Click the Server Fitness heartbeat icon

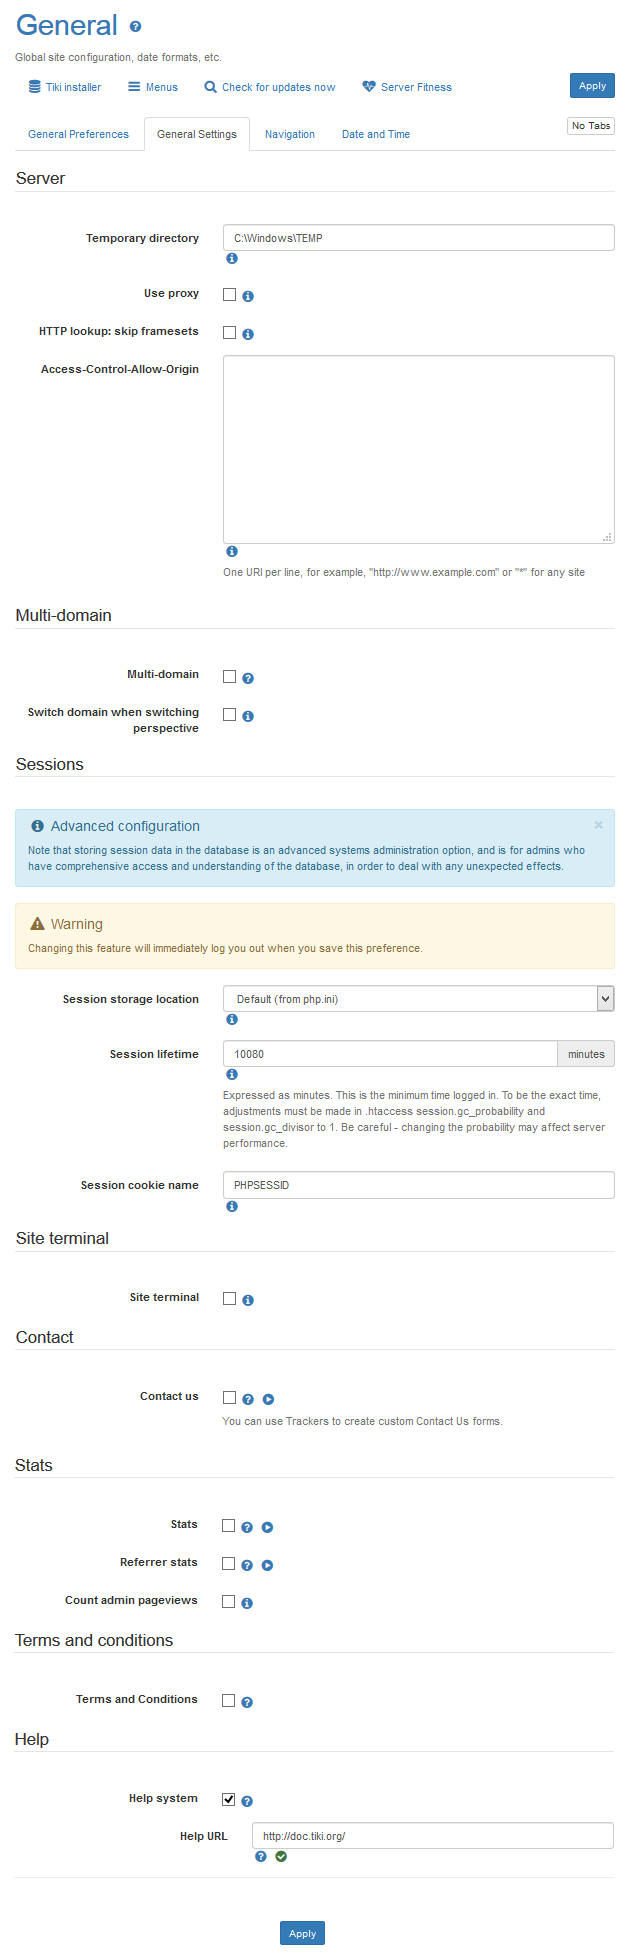click(x=369, y=87)
